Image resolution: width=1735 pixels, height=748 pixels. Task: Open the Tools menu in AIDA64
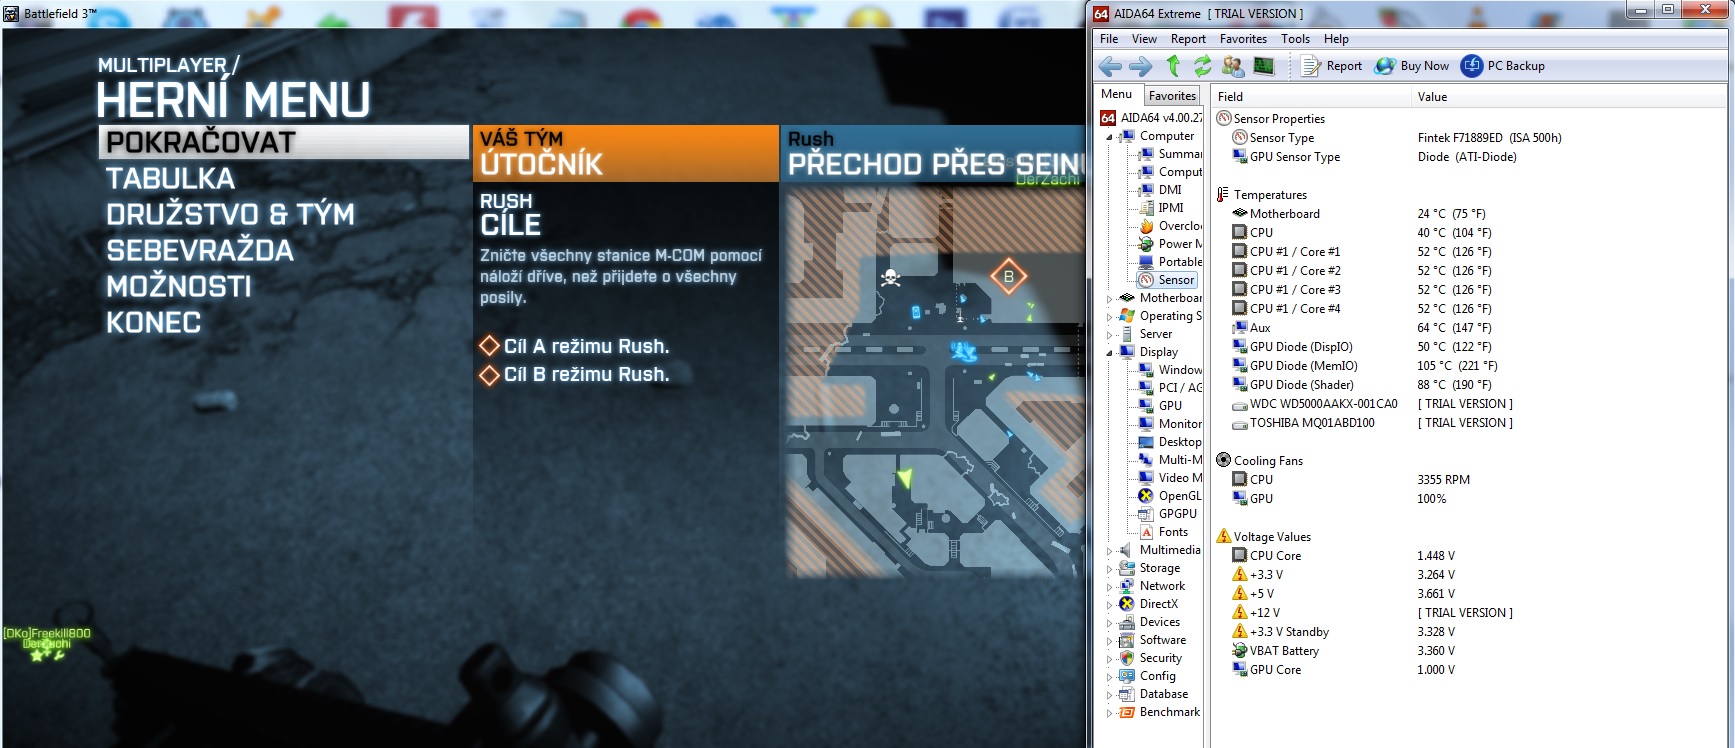pos(1295,39)
